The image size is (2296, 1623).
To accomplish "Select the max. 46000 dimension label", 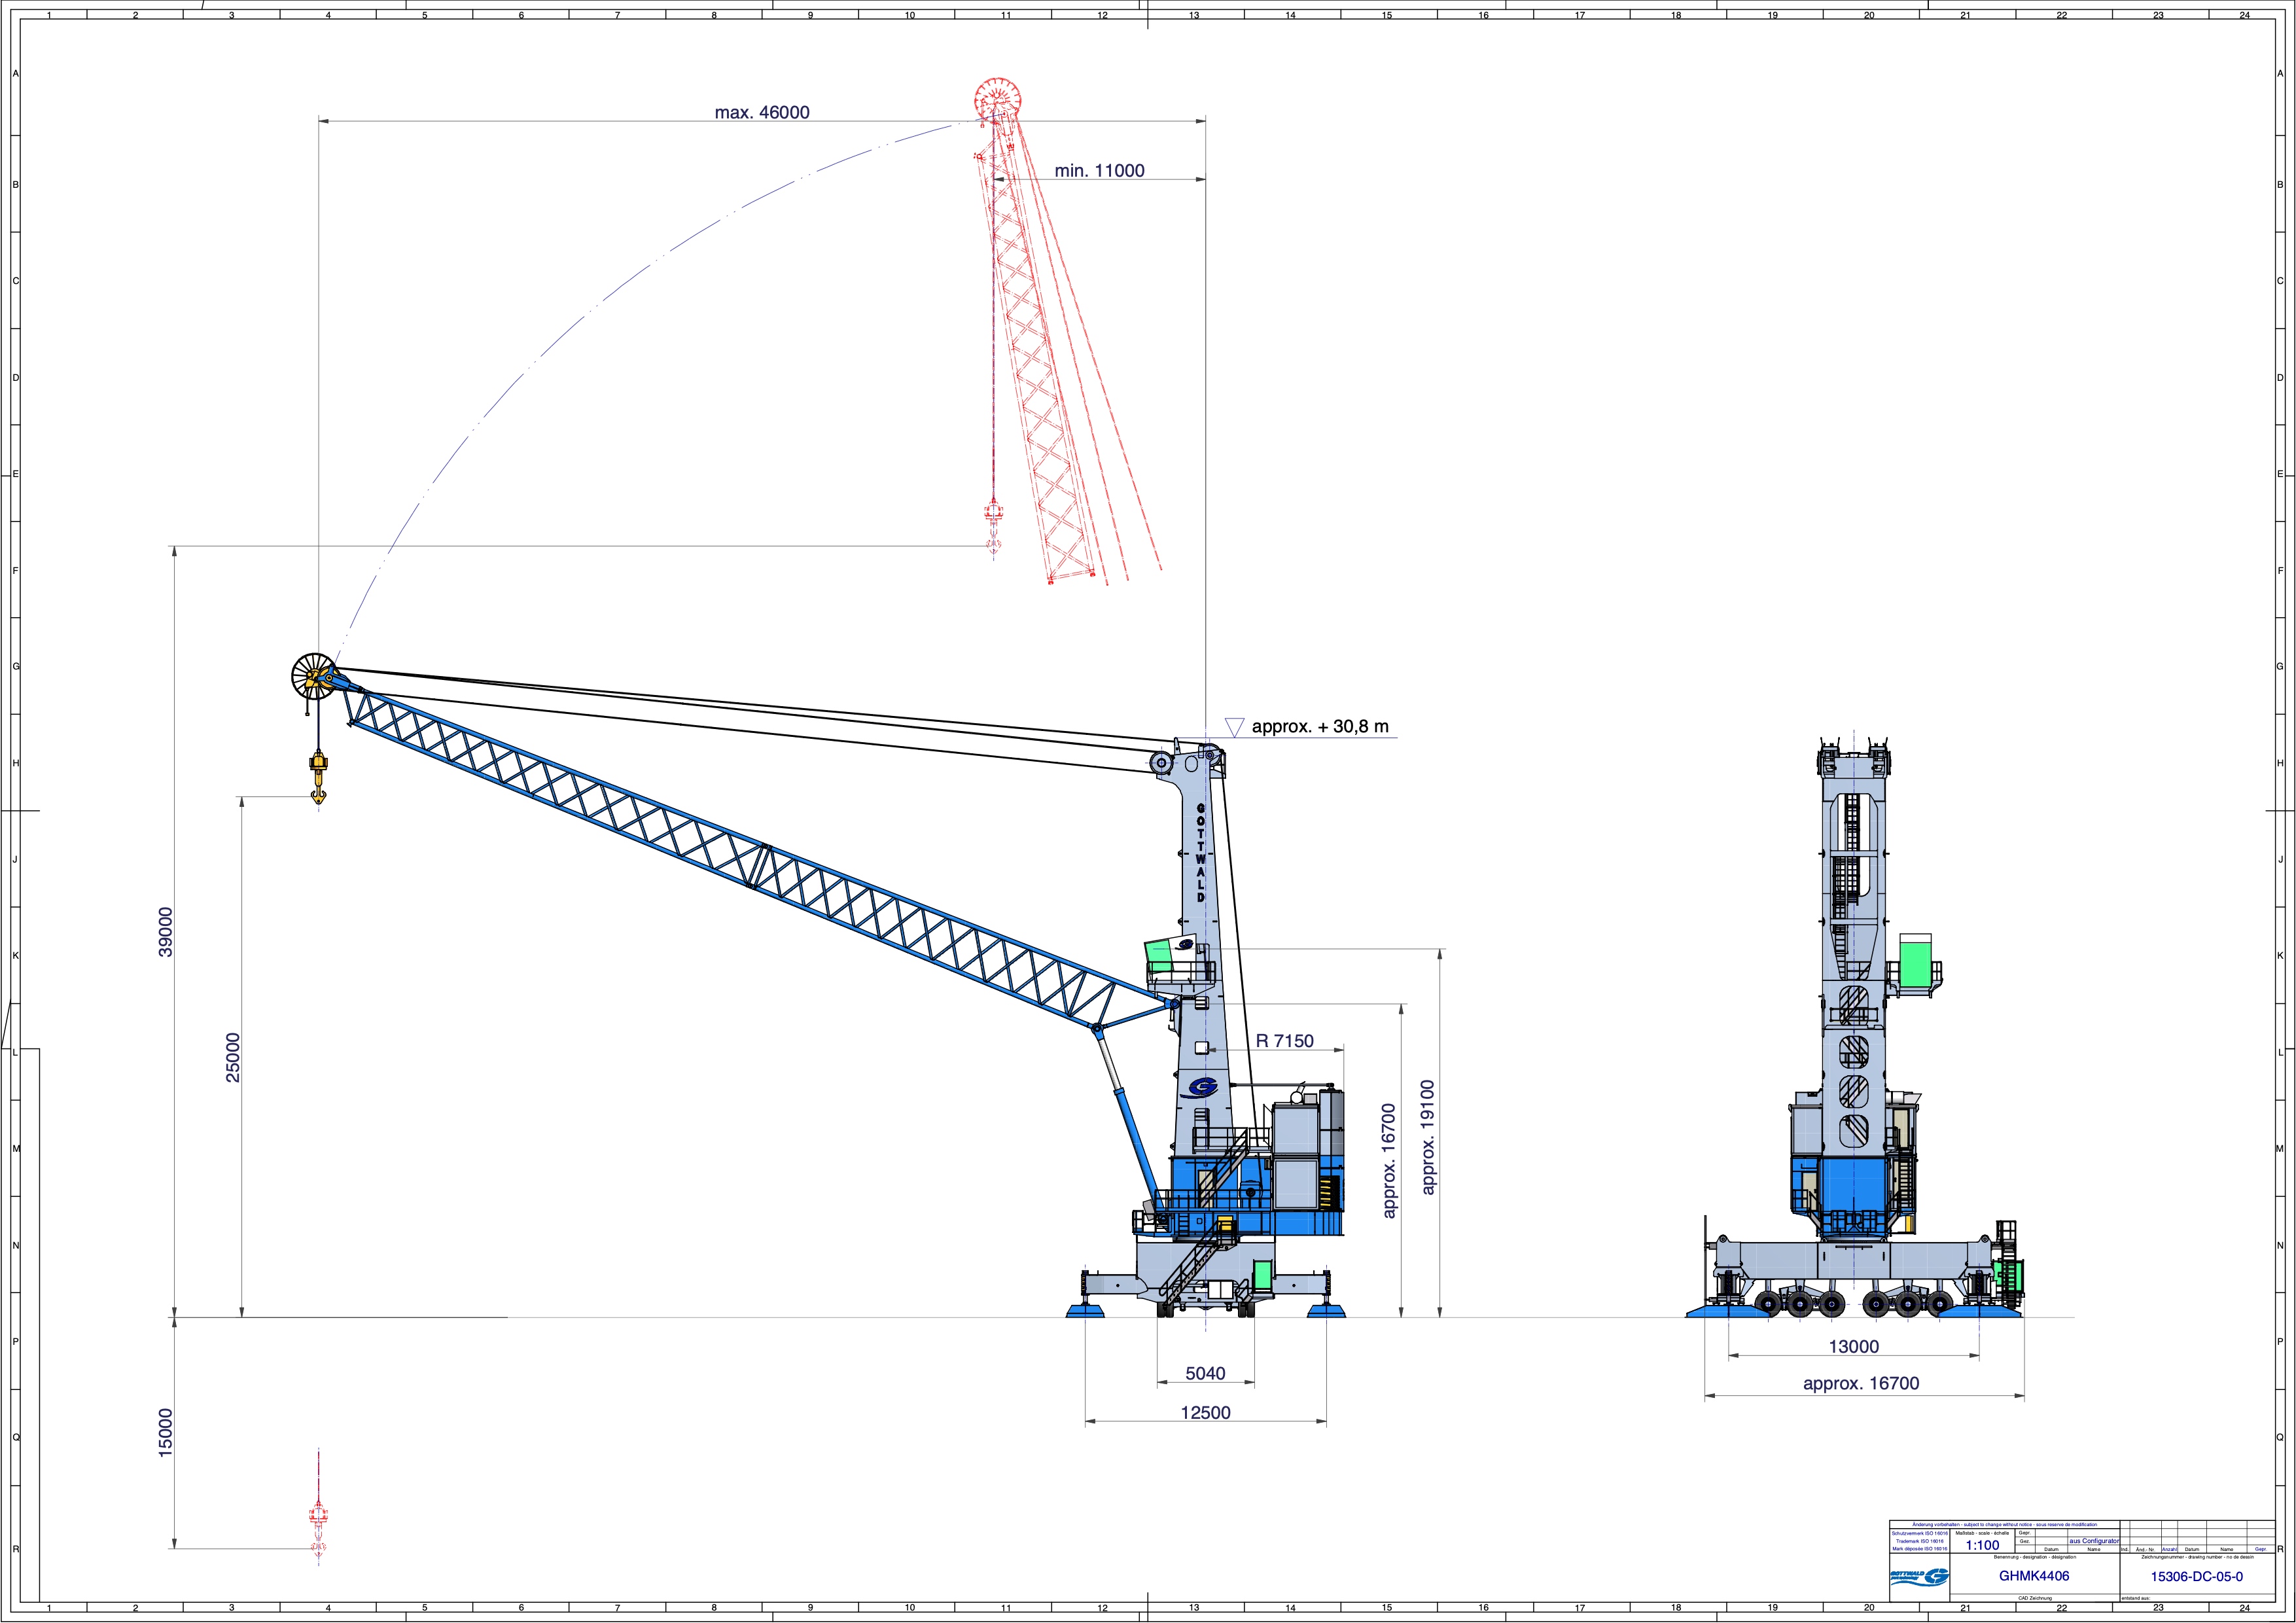I will point(762,113).
